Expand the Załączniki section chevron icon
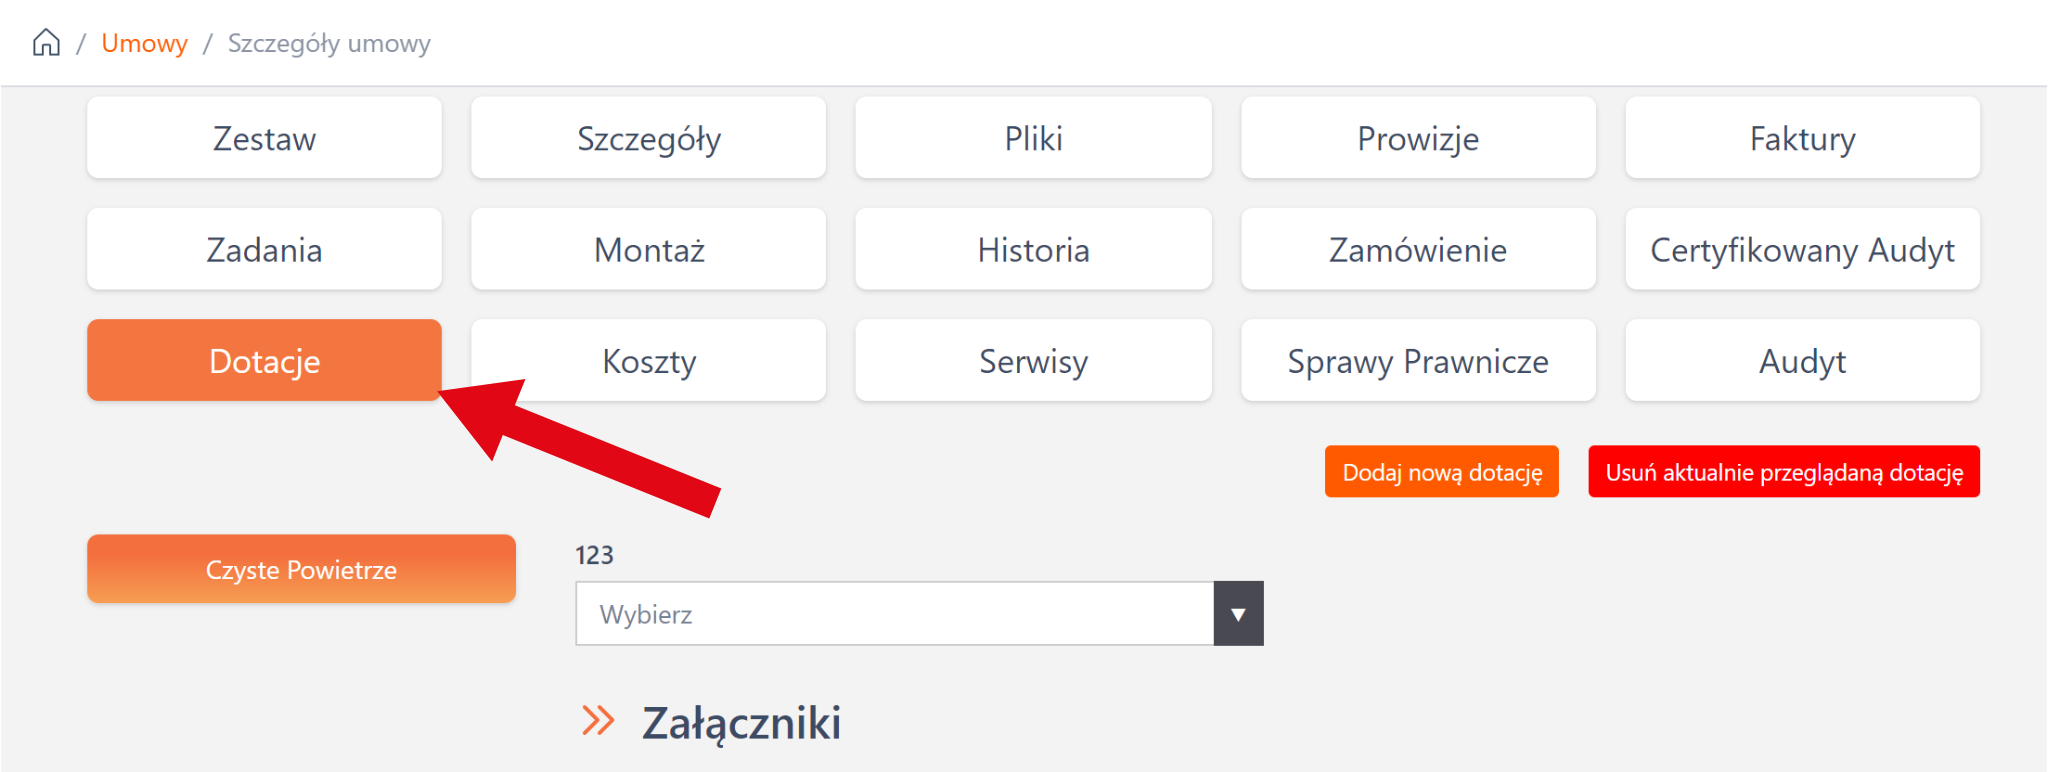The image size is (2048, 772). click(598, 721)
